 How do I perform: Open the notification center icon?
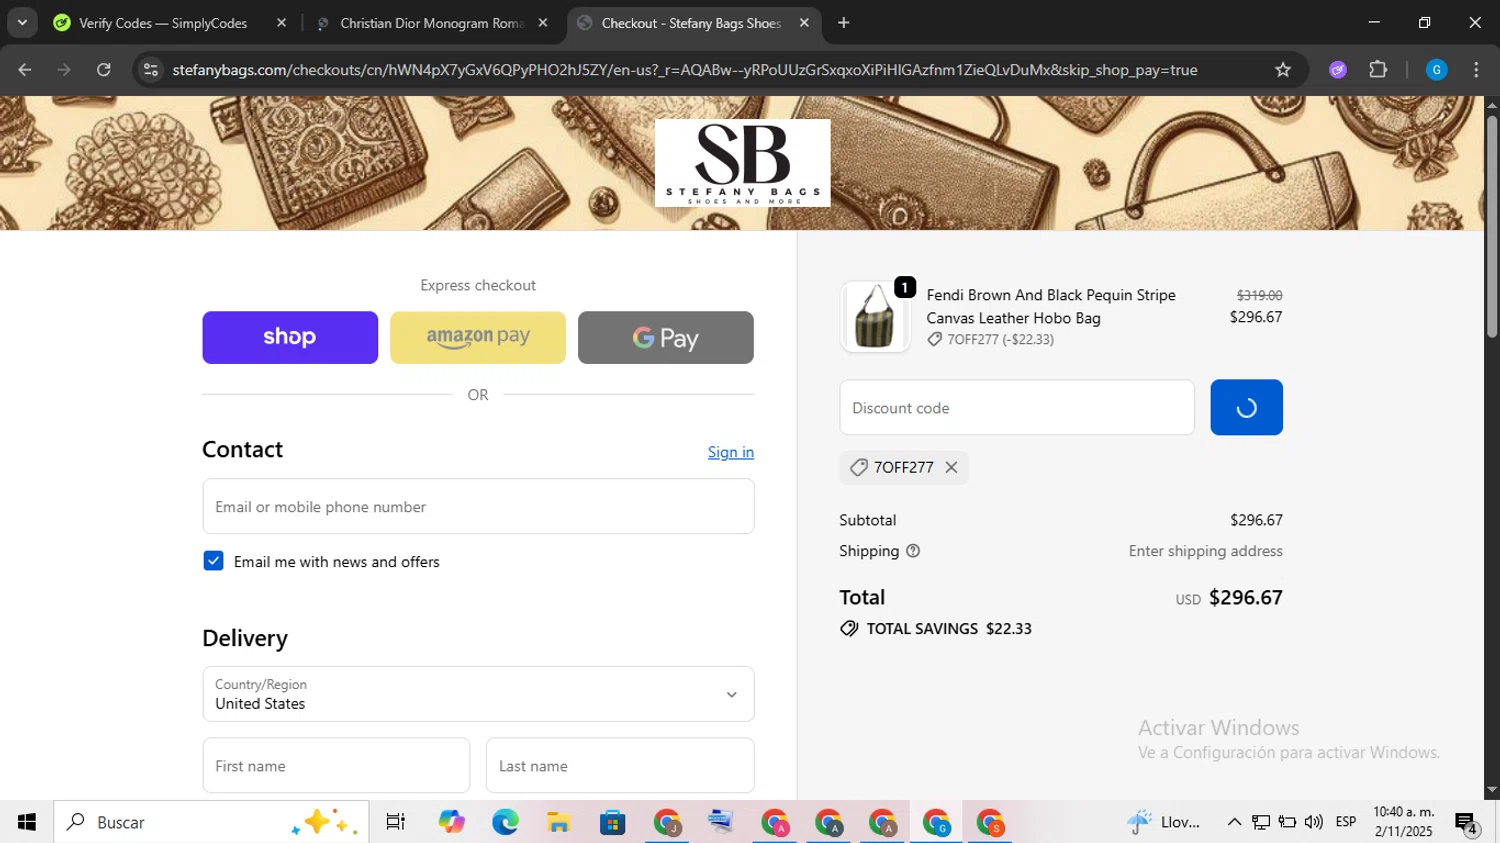coord(1467,822)
